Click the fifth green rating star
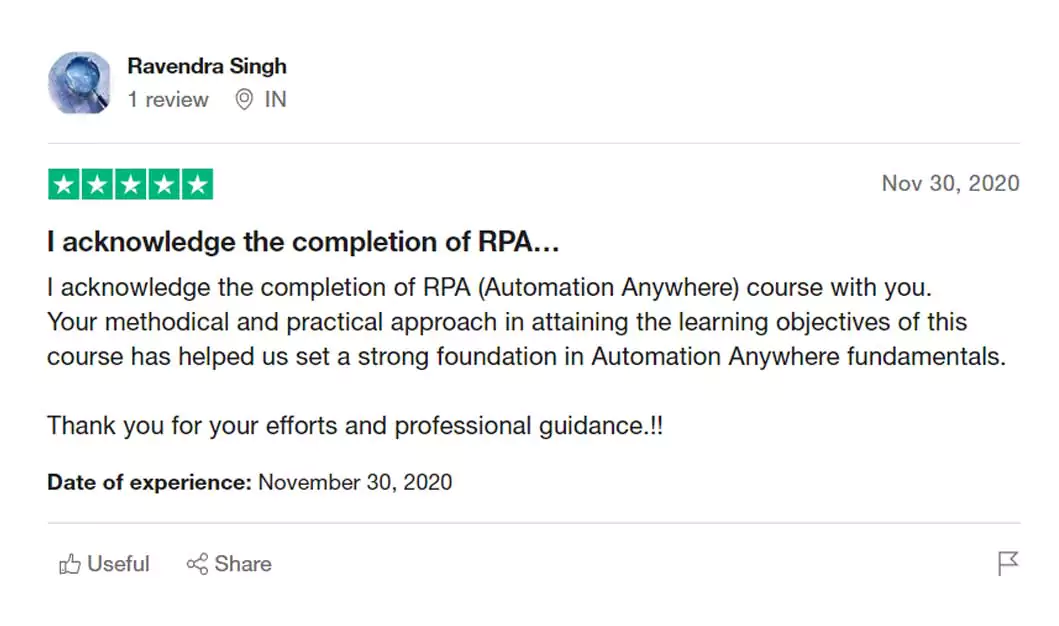The image size is (1059, 626). pos(198,185)
